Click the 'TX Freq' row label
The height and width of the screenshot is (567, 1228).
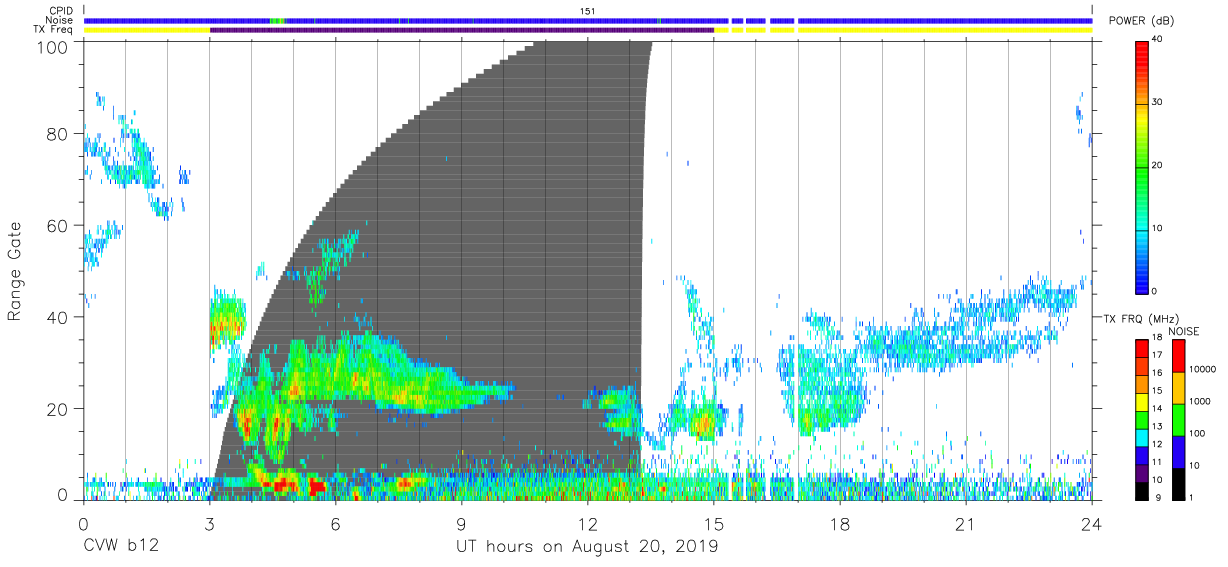54,30
